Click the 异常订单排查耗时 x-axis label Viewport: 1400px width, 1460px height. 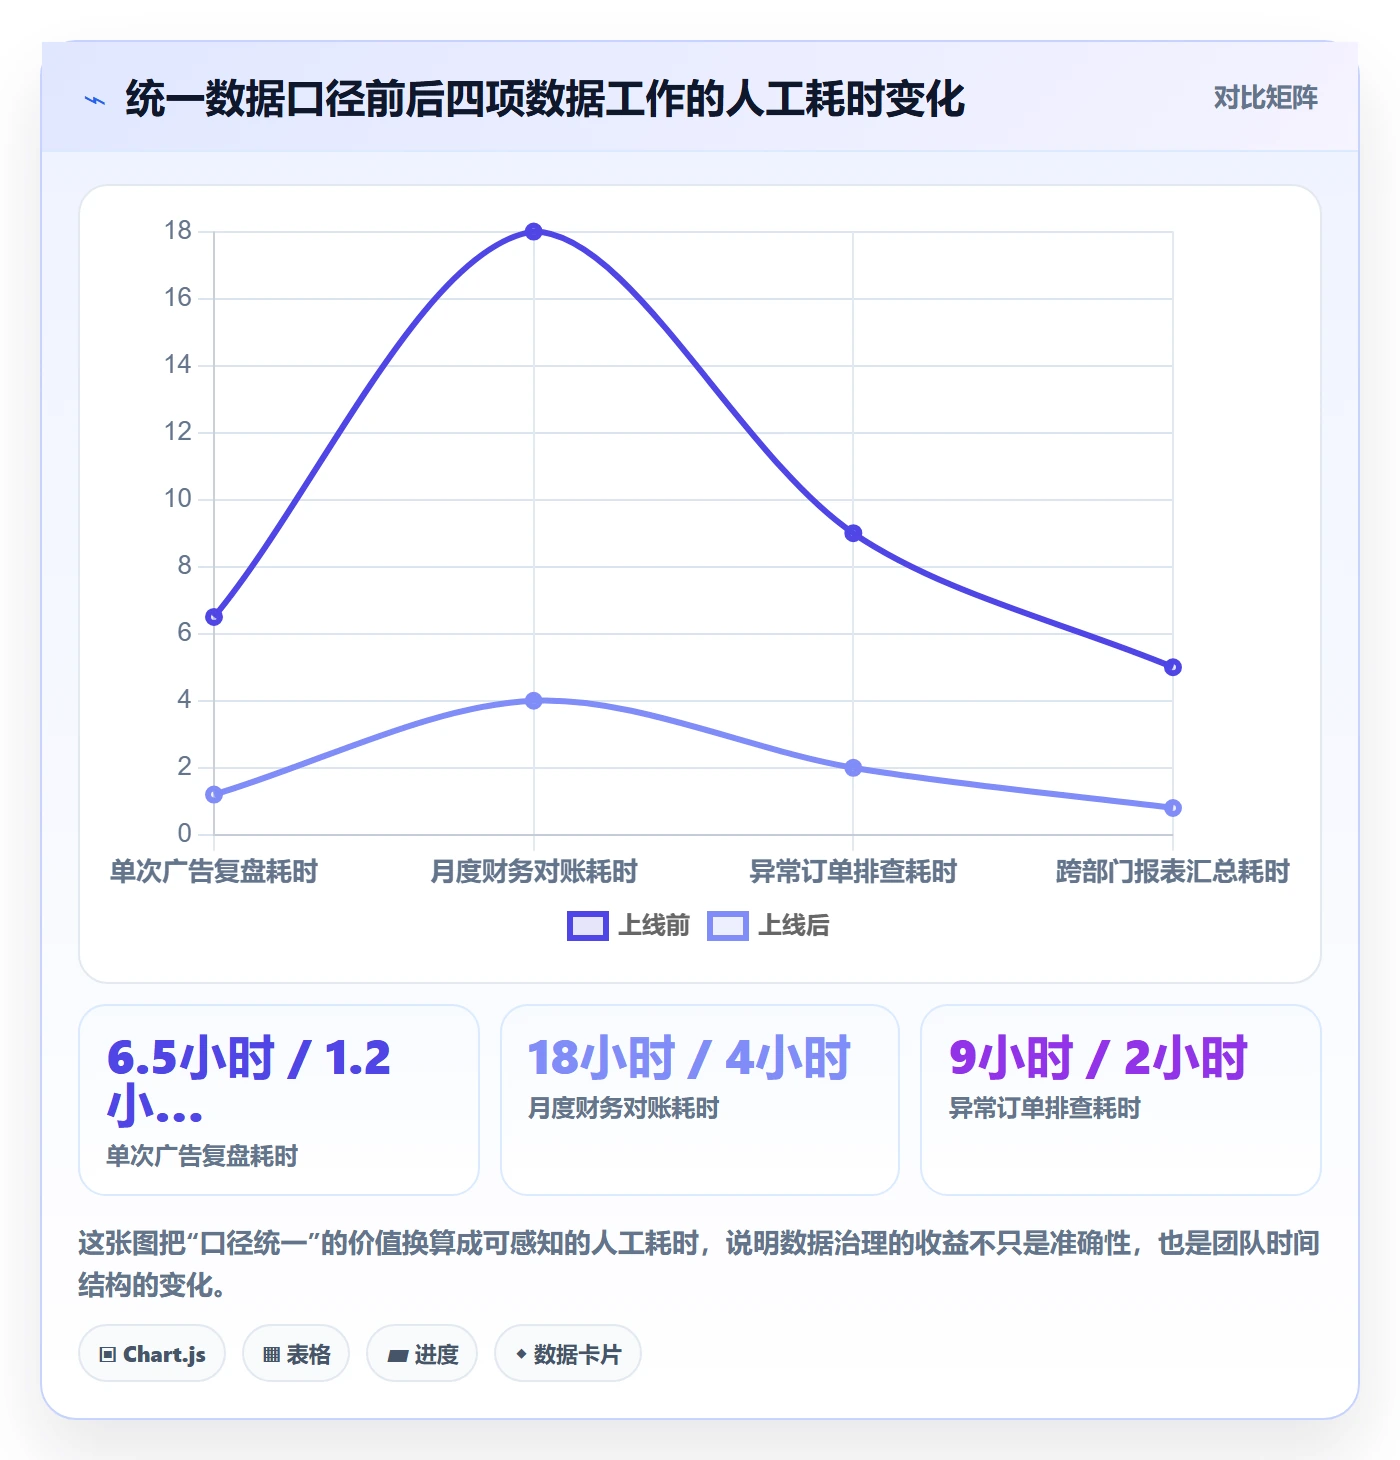coord(853,872)
